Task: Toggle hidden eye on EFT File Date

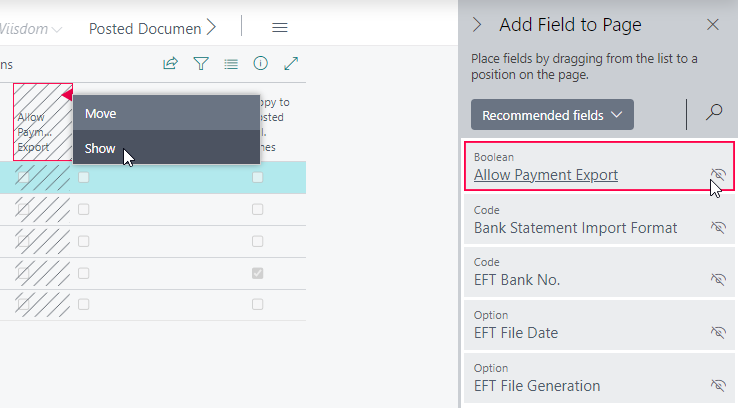Action: click(x=718, y=332)
